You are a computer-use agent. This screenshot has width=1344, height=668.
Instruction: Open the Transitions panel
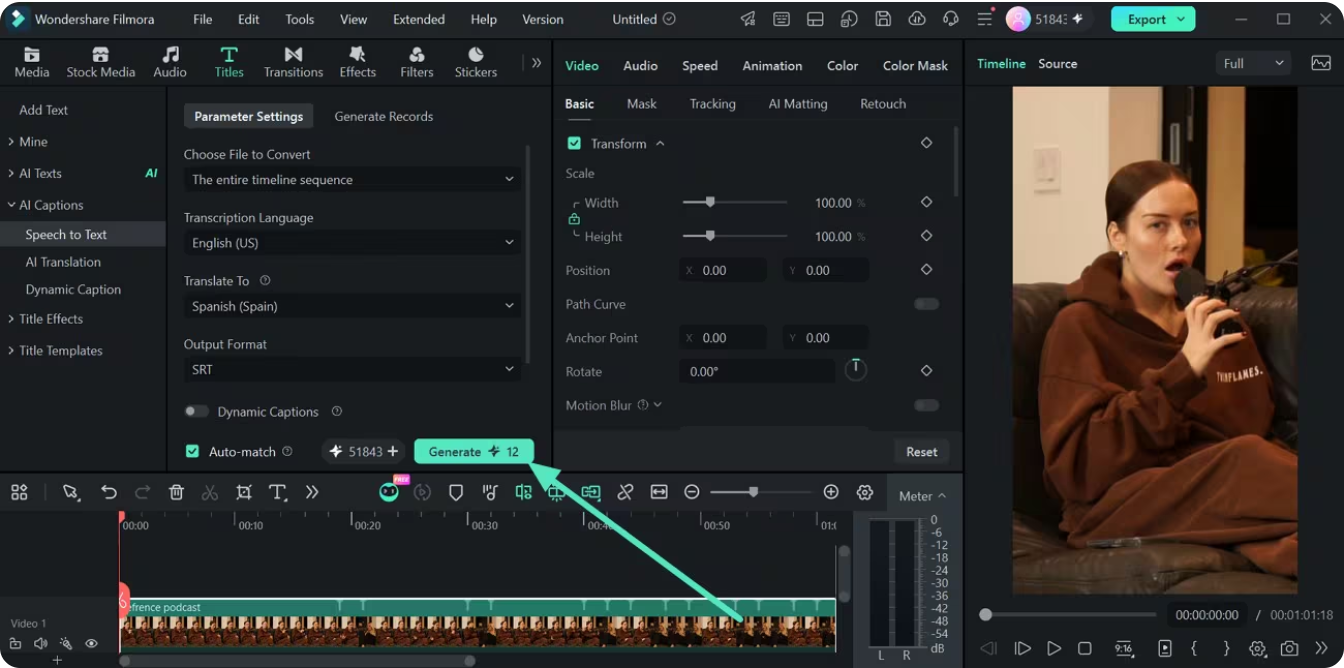pos(293,62)
